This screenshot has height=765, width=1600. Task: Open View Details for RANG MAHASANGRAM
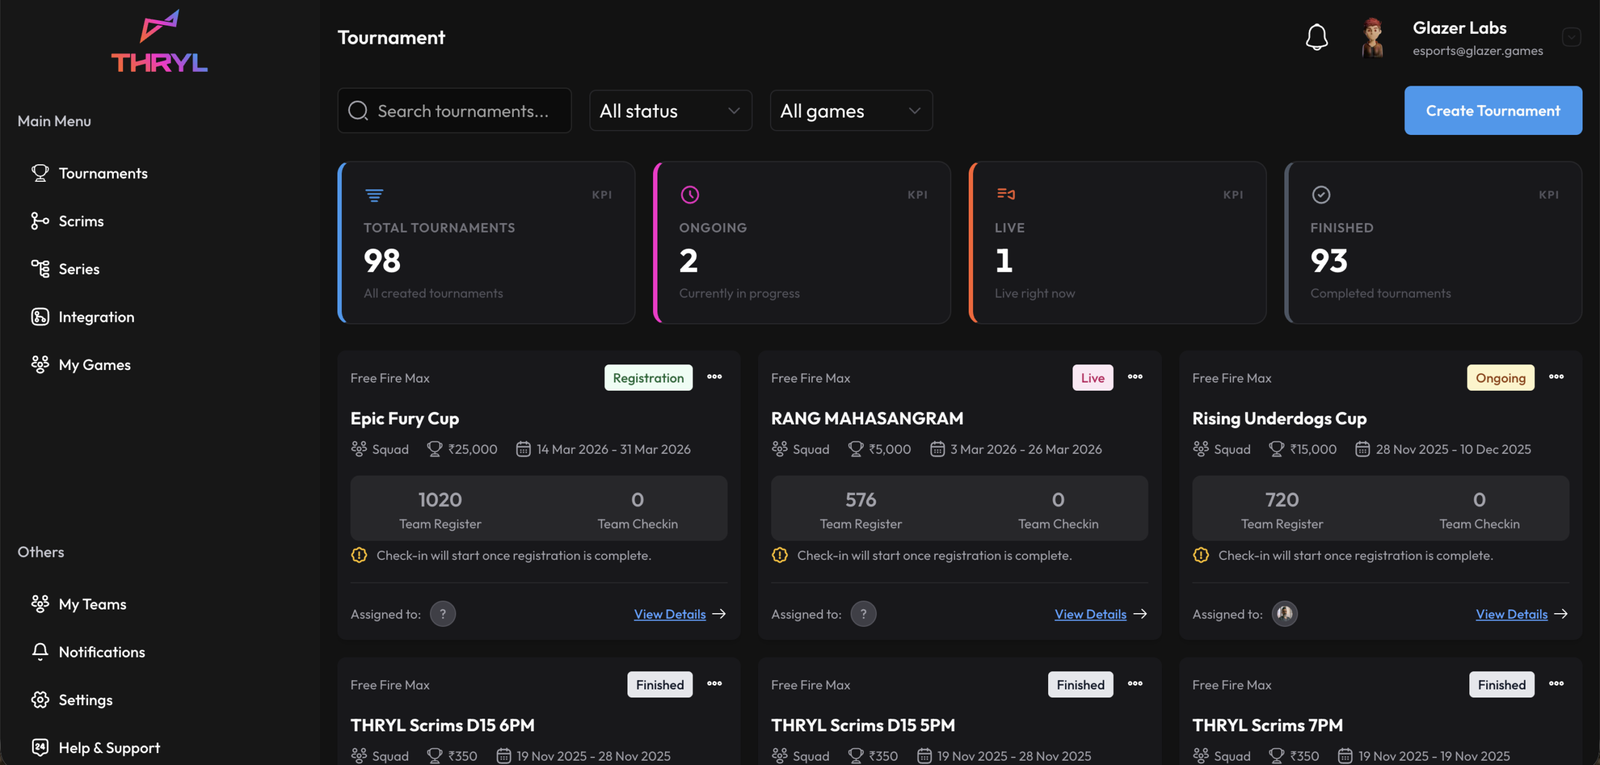pyautogui.click(x=1090, y=614)
